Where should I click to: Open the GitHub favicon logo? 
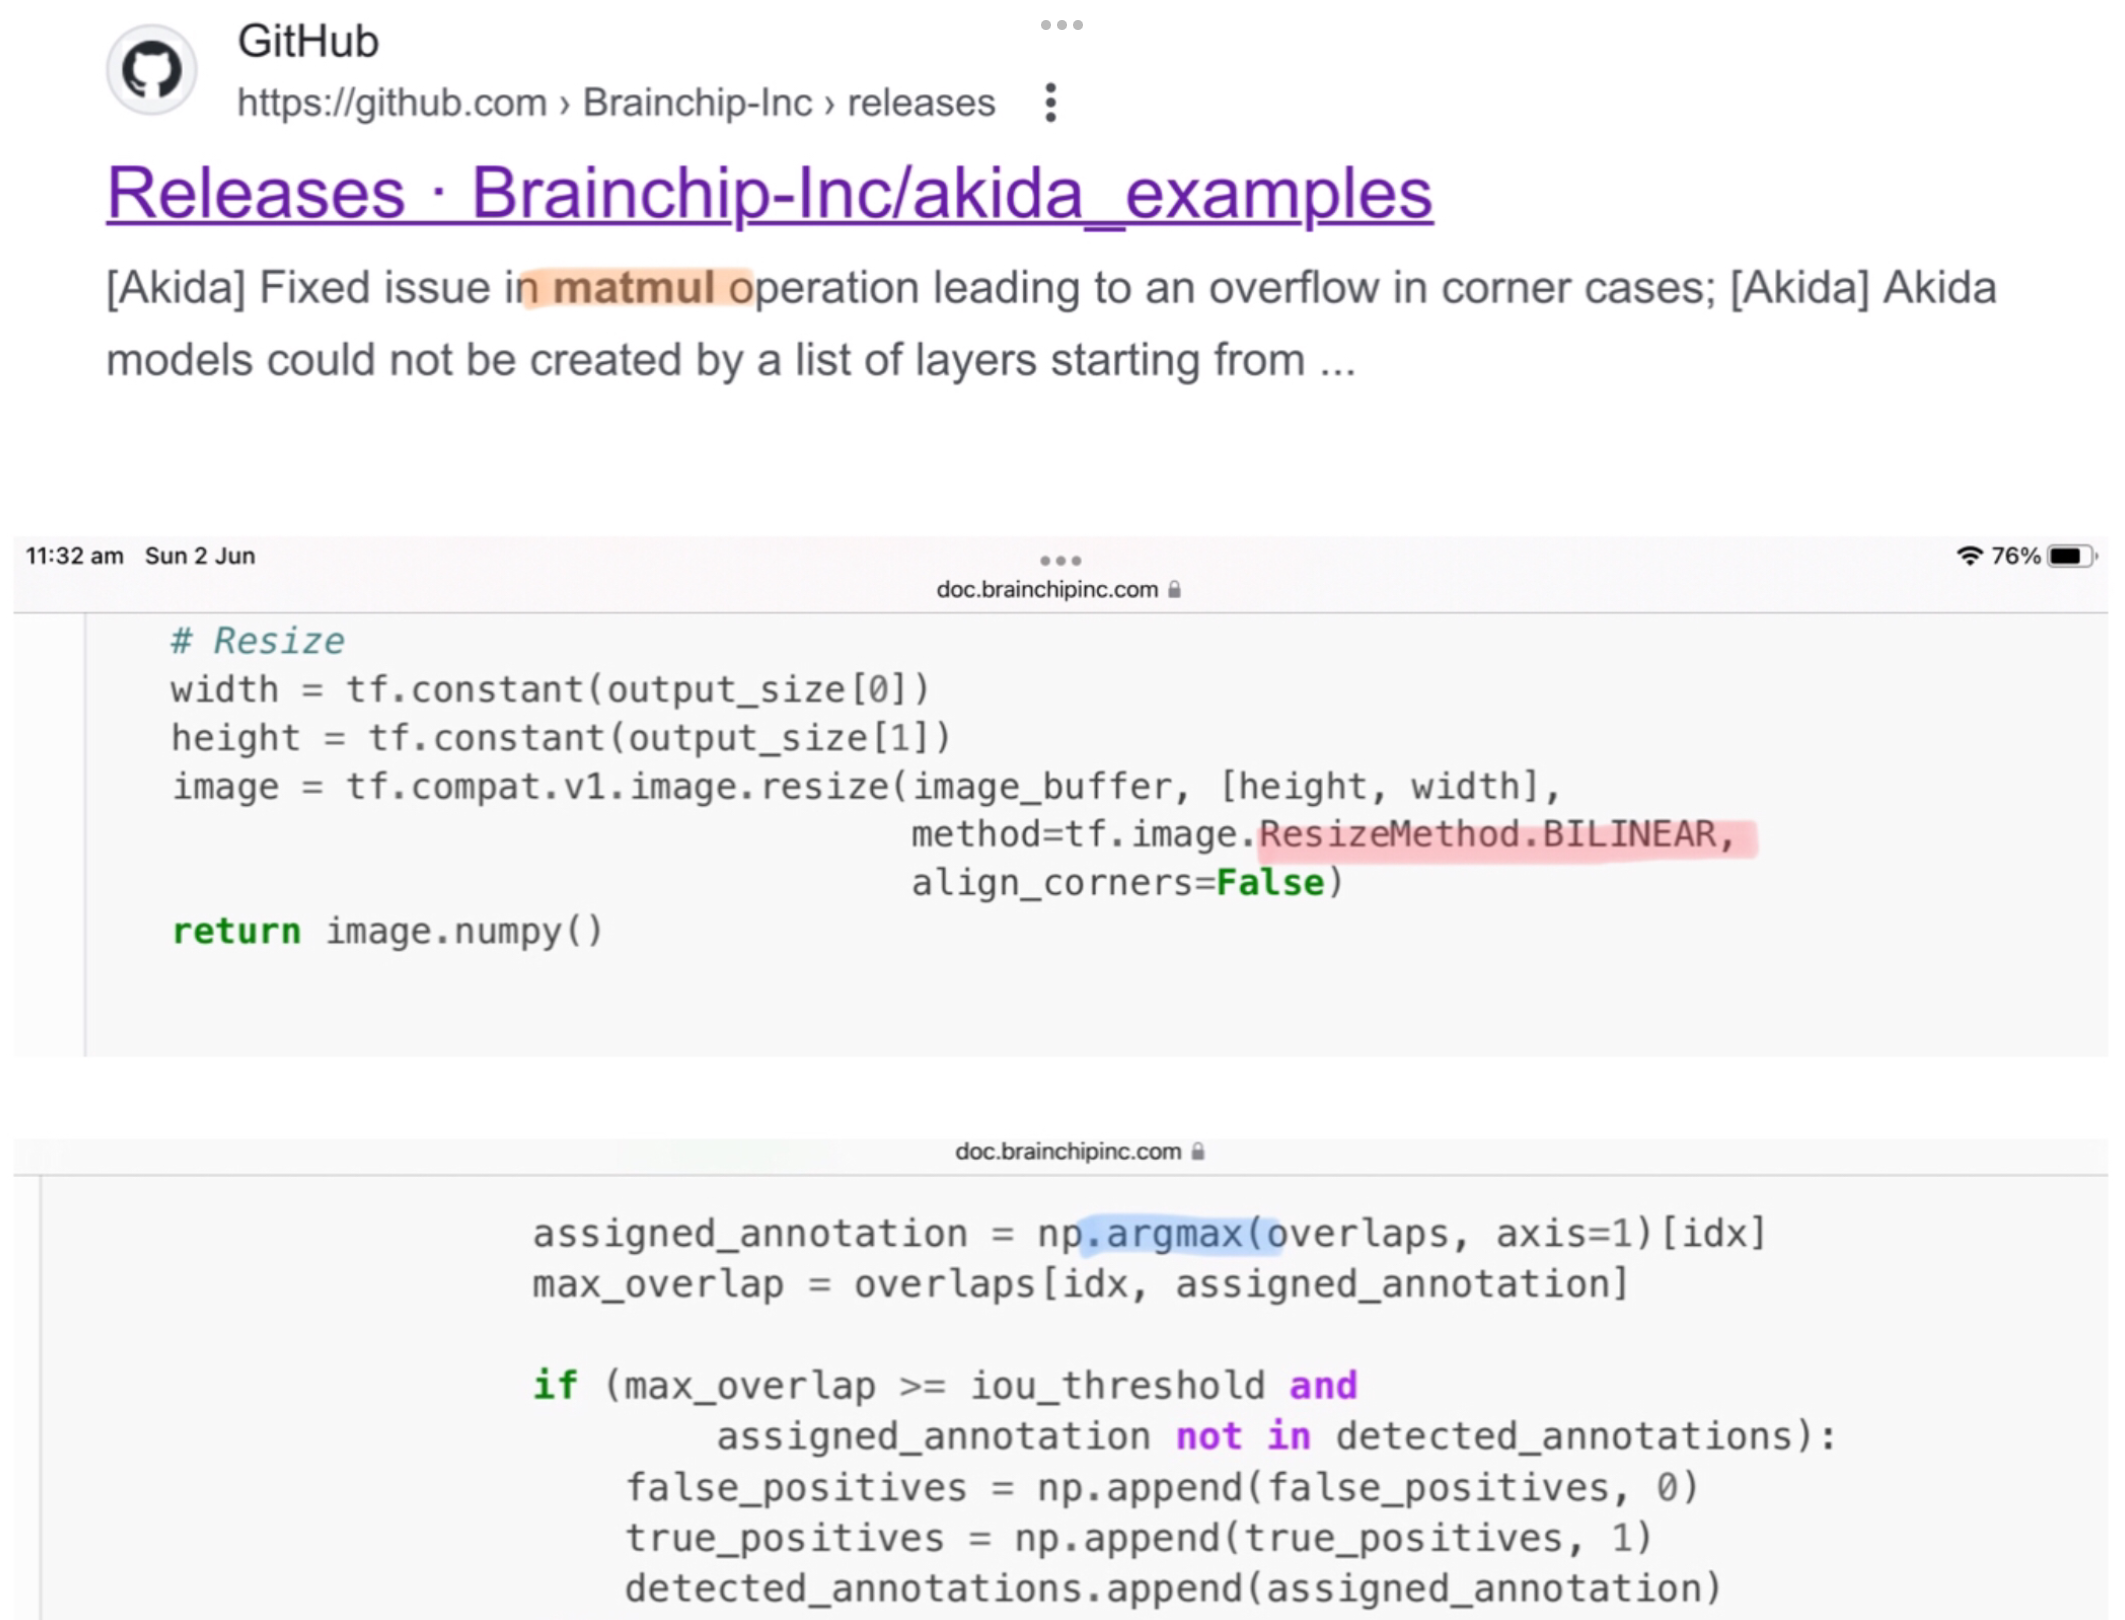click(x=152, y=70)
